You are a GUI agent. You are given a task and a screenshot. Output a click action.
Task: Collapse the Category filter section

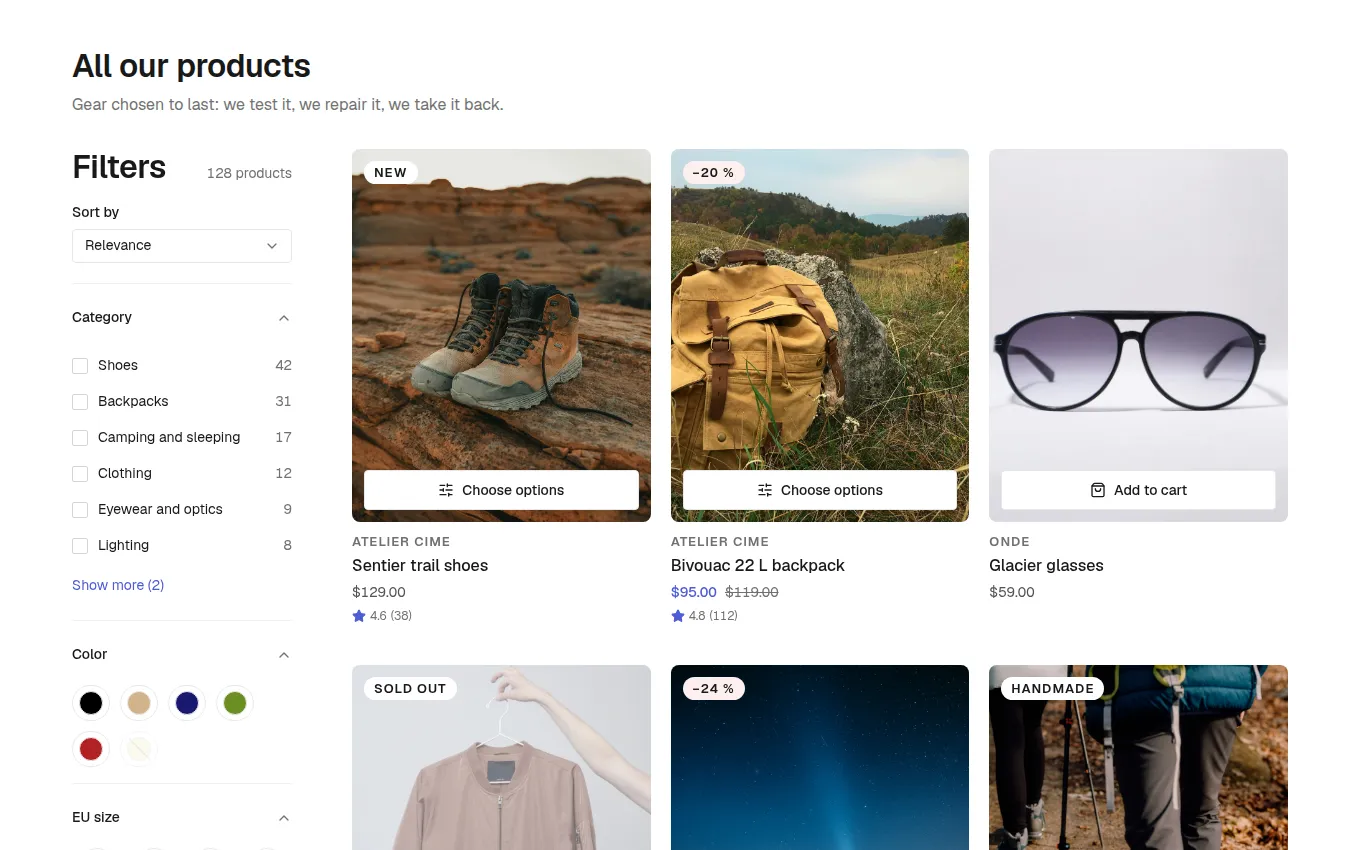click(284, 318)
